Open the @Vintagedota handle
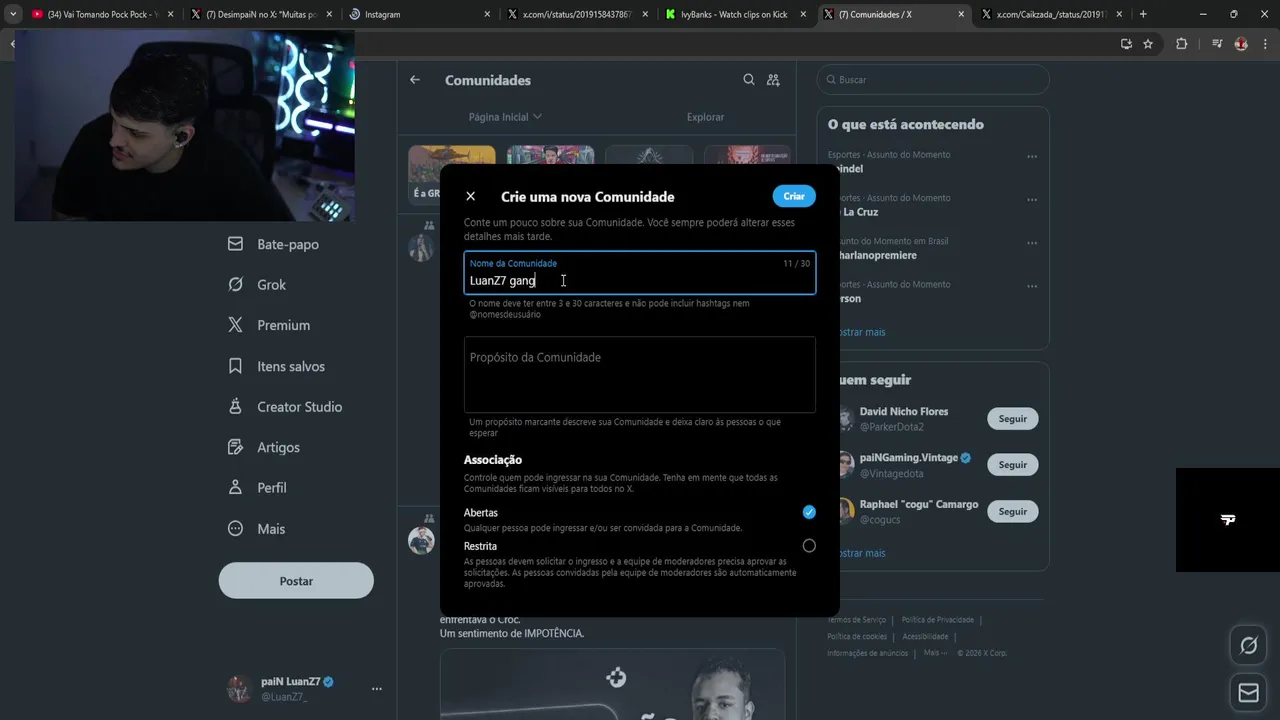Image resolution: width=1280 pixels, height=720 pixels. click(x=892, y=474)
